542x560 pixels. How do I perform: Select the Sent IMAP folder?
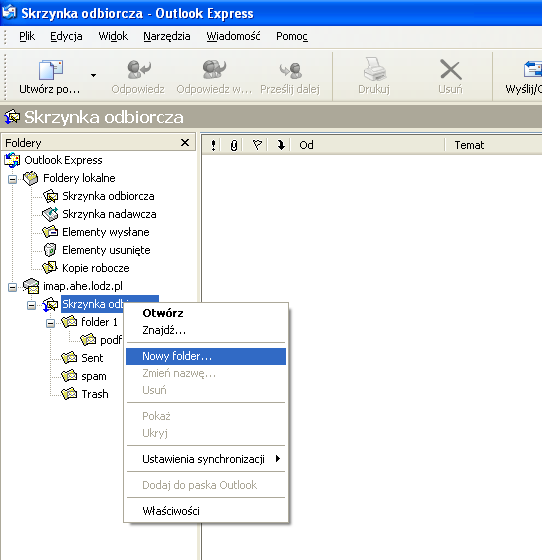[x=92, y=358]
